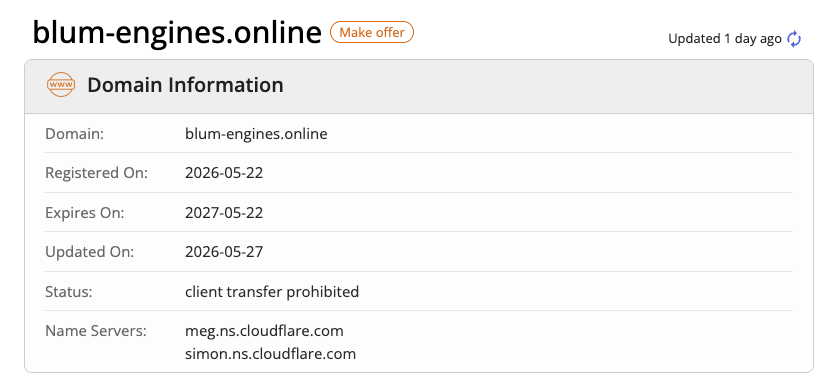Click expiry date 2027-05-22
825x384 pixels.
click(x=224, y=213)
